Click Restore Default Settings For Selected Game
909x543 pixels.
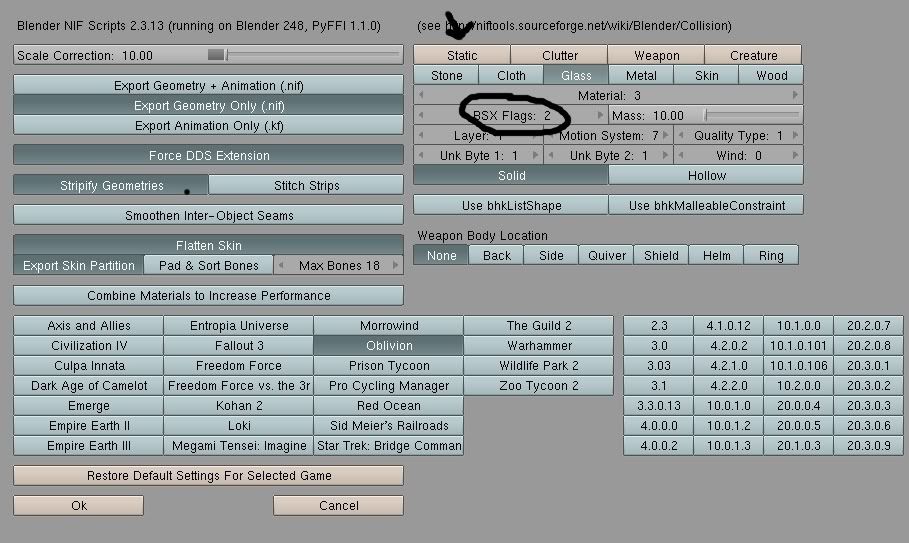tap(209, 475)
